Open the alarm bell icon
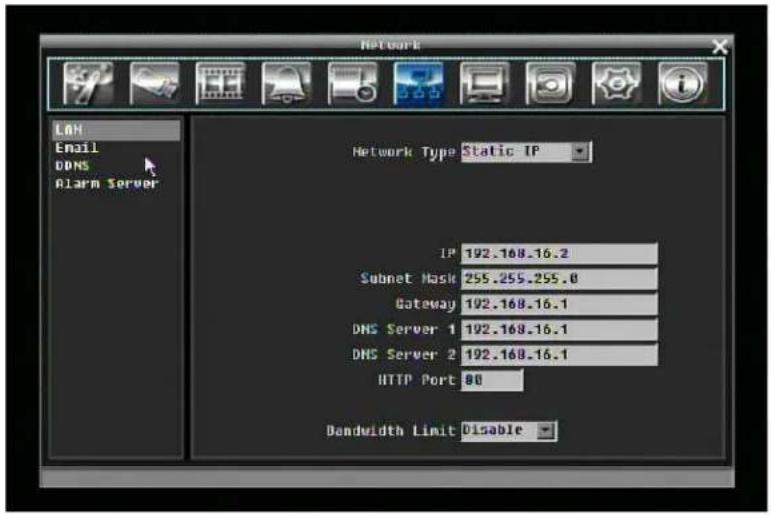The height and width of the screenshot is (515, 771). tap(286, 83)
